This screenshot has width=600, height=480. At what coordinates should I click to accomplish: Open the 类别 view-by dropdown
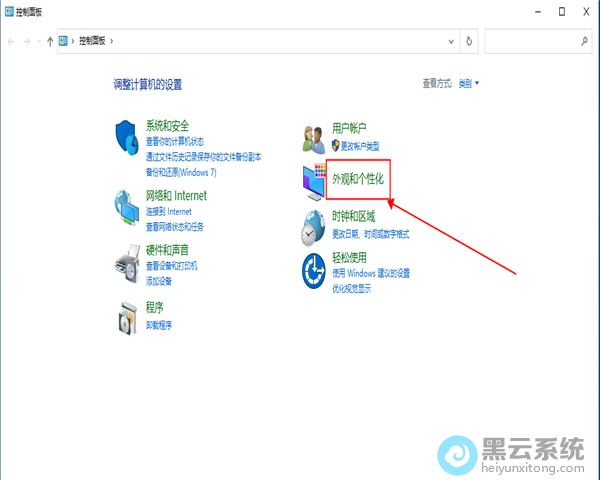(469, 84)
